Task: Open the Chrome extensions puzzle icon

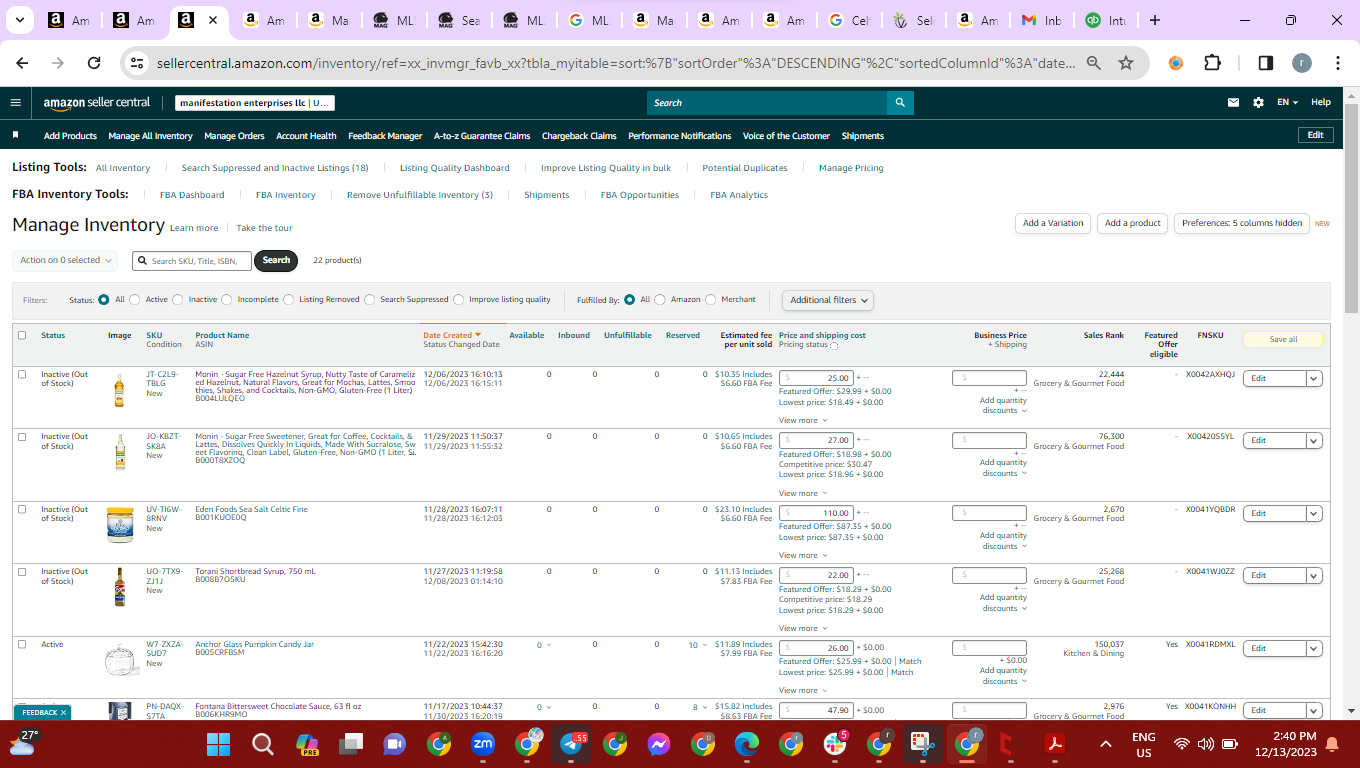Action: [x=1212, y=63]
